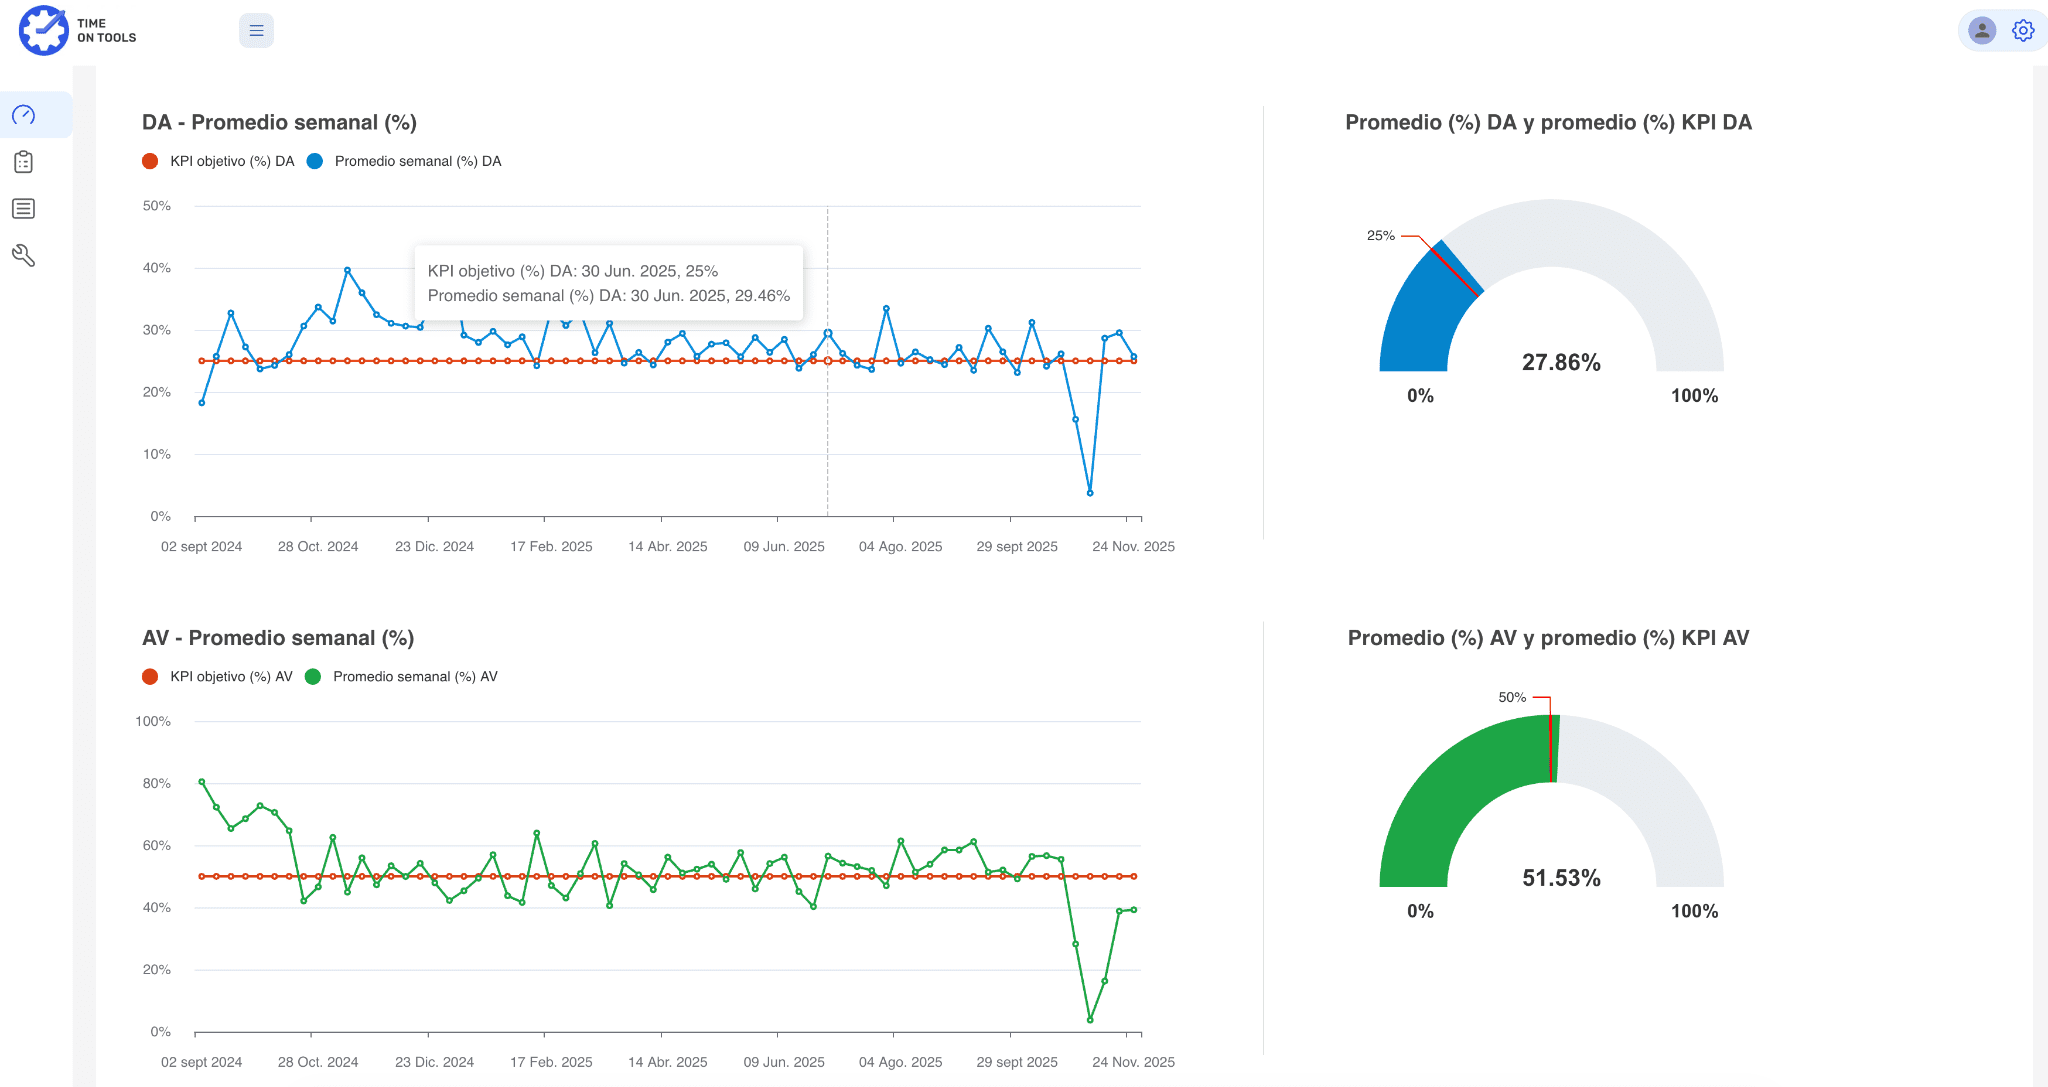Open the user profile avatar
2048x1087 pixels.
(x=1981, y=31)
